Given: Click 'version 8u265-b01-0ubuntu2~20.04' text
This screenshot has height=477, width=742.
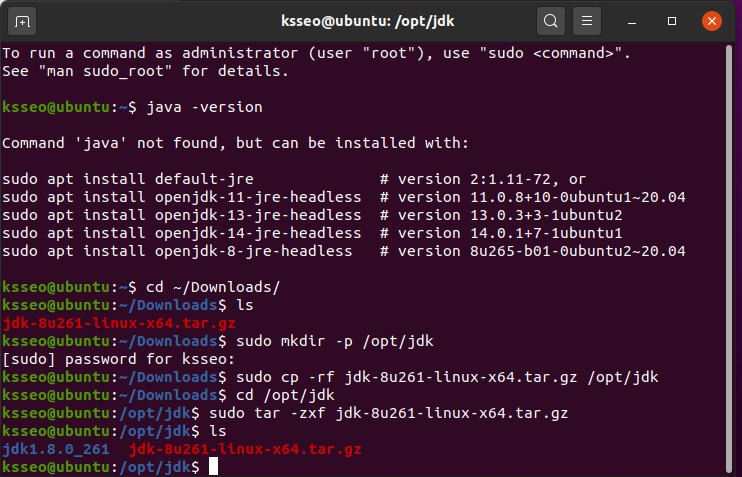Looking at the screenshot, I should coord(541,251).
